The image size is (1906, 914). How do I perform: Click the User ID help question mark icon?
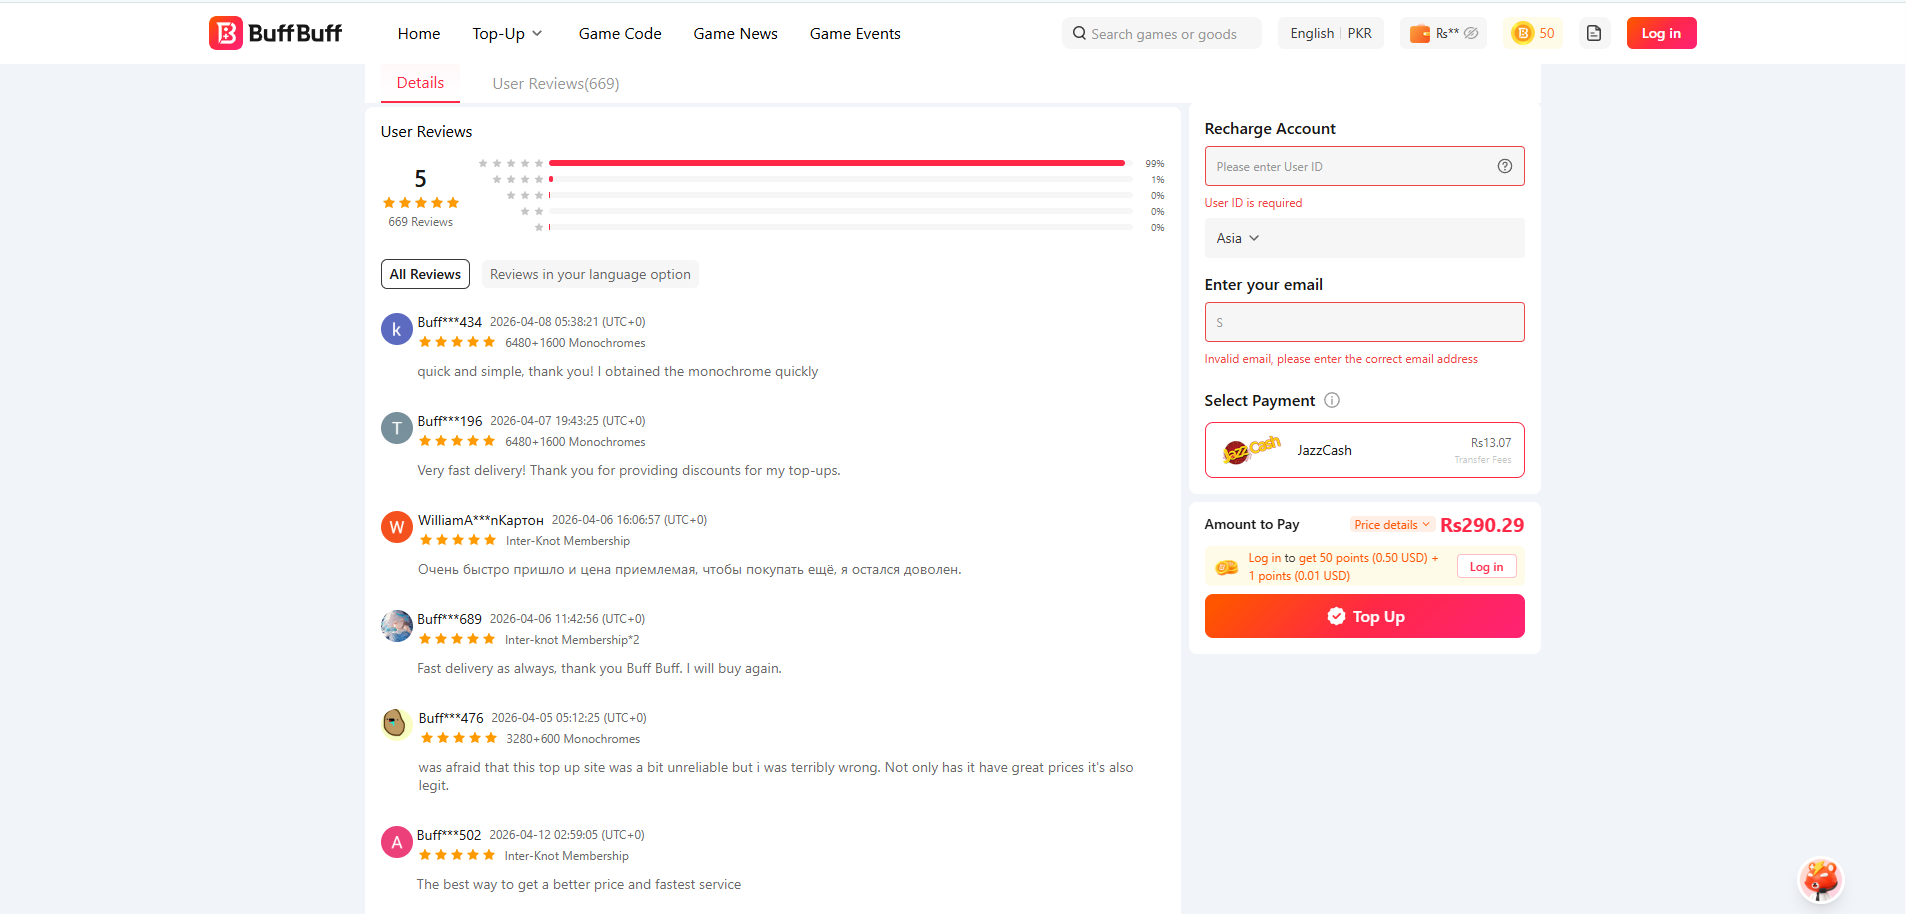point(1504,166)
